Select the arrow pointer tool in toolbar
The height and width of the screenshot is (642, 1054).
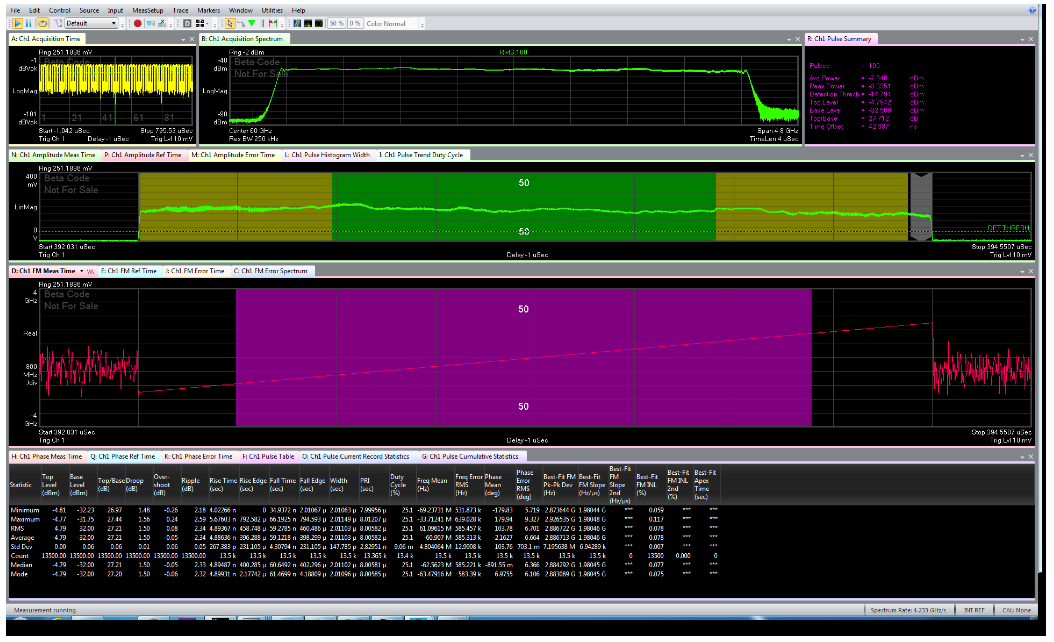tap(229, 23)
